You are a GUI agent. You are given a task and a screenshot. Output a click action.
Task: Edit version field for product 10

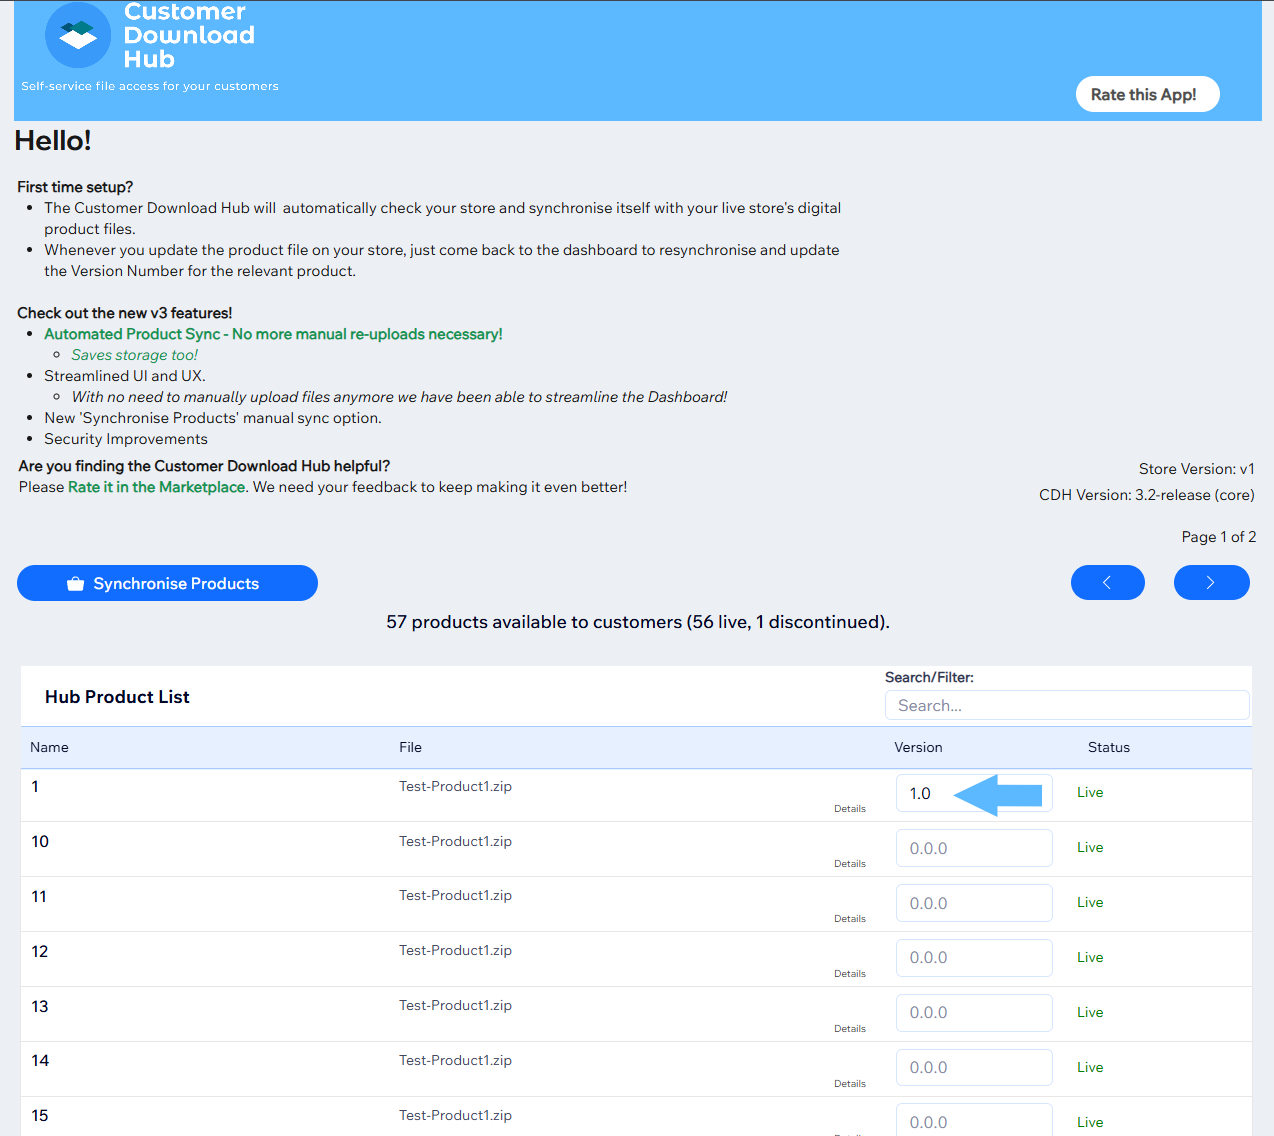974,848
